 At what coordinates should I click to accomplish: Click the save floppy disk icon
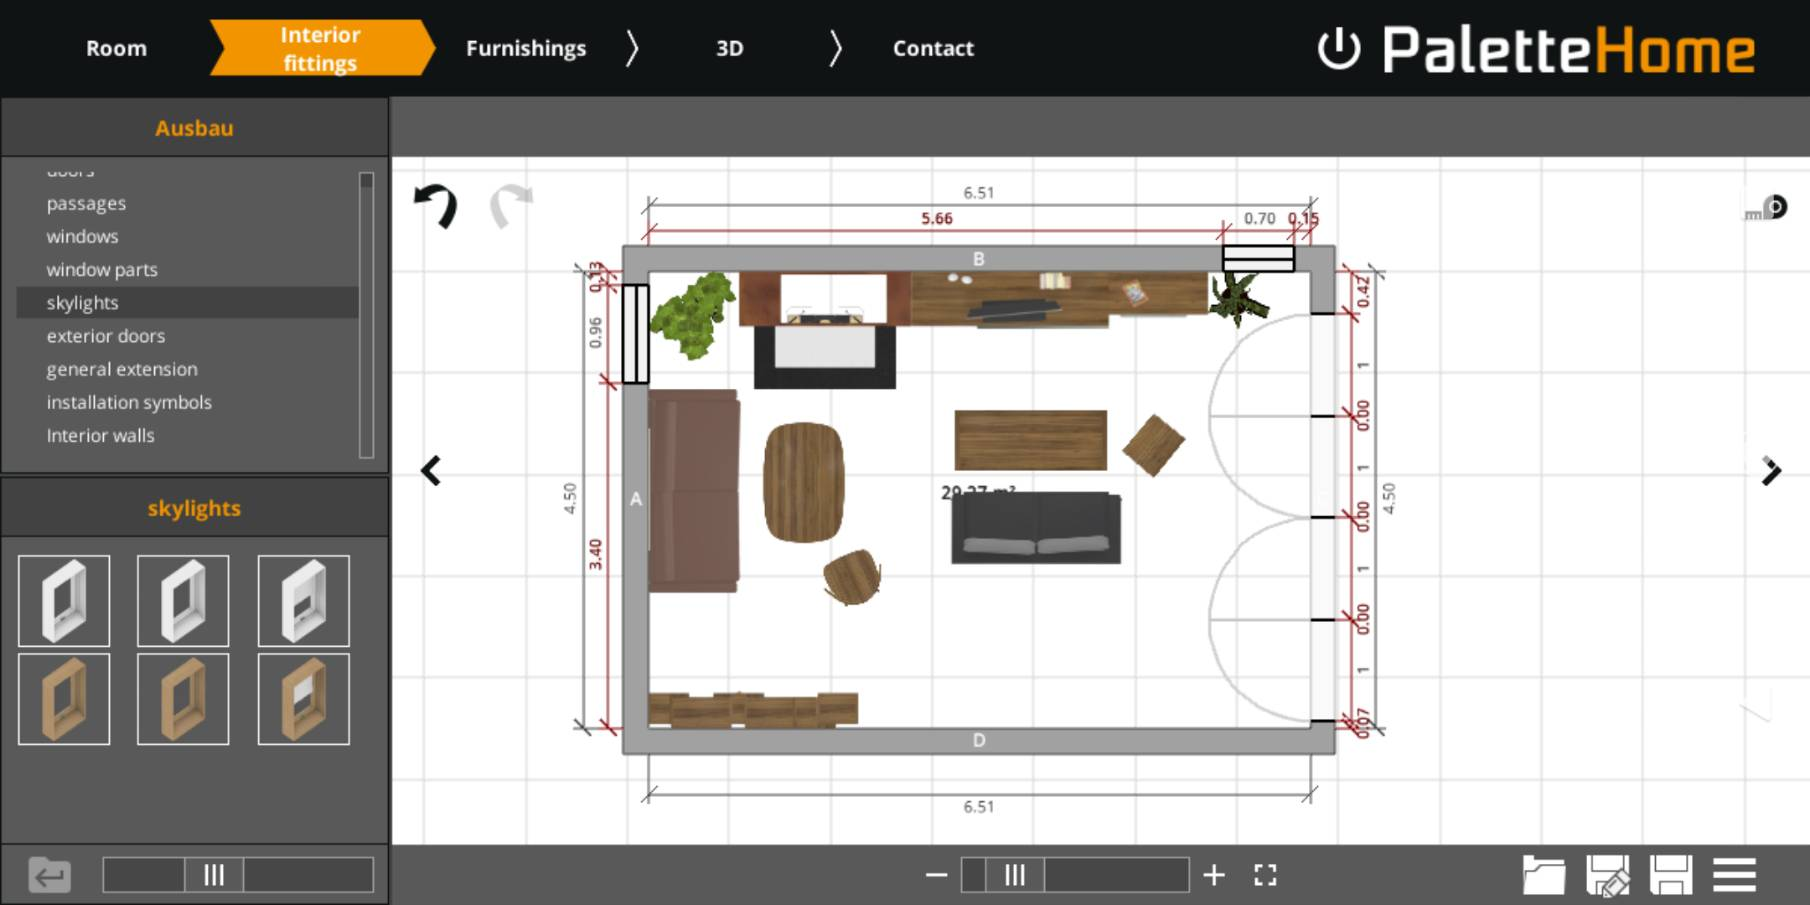1671,875
